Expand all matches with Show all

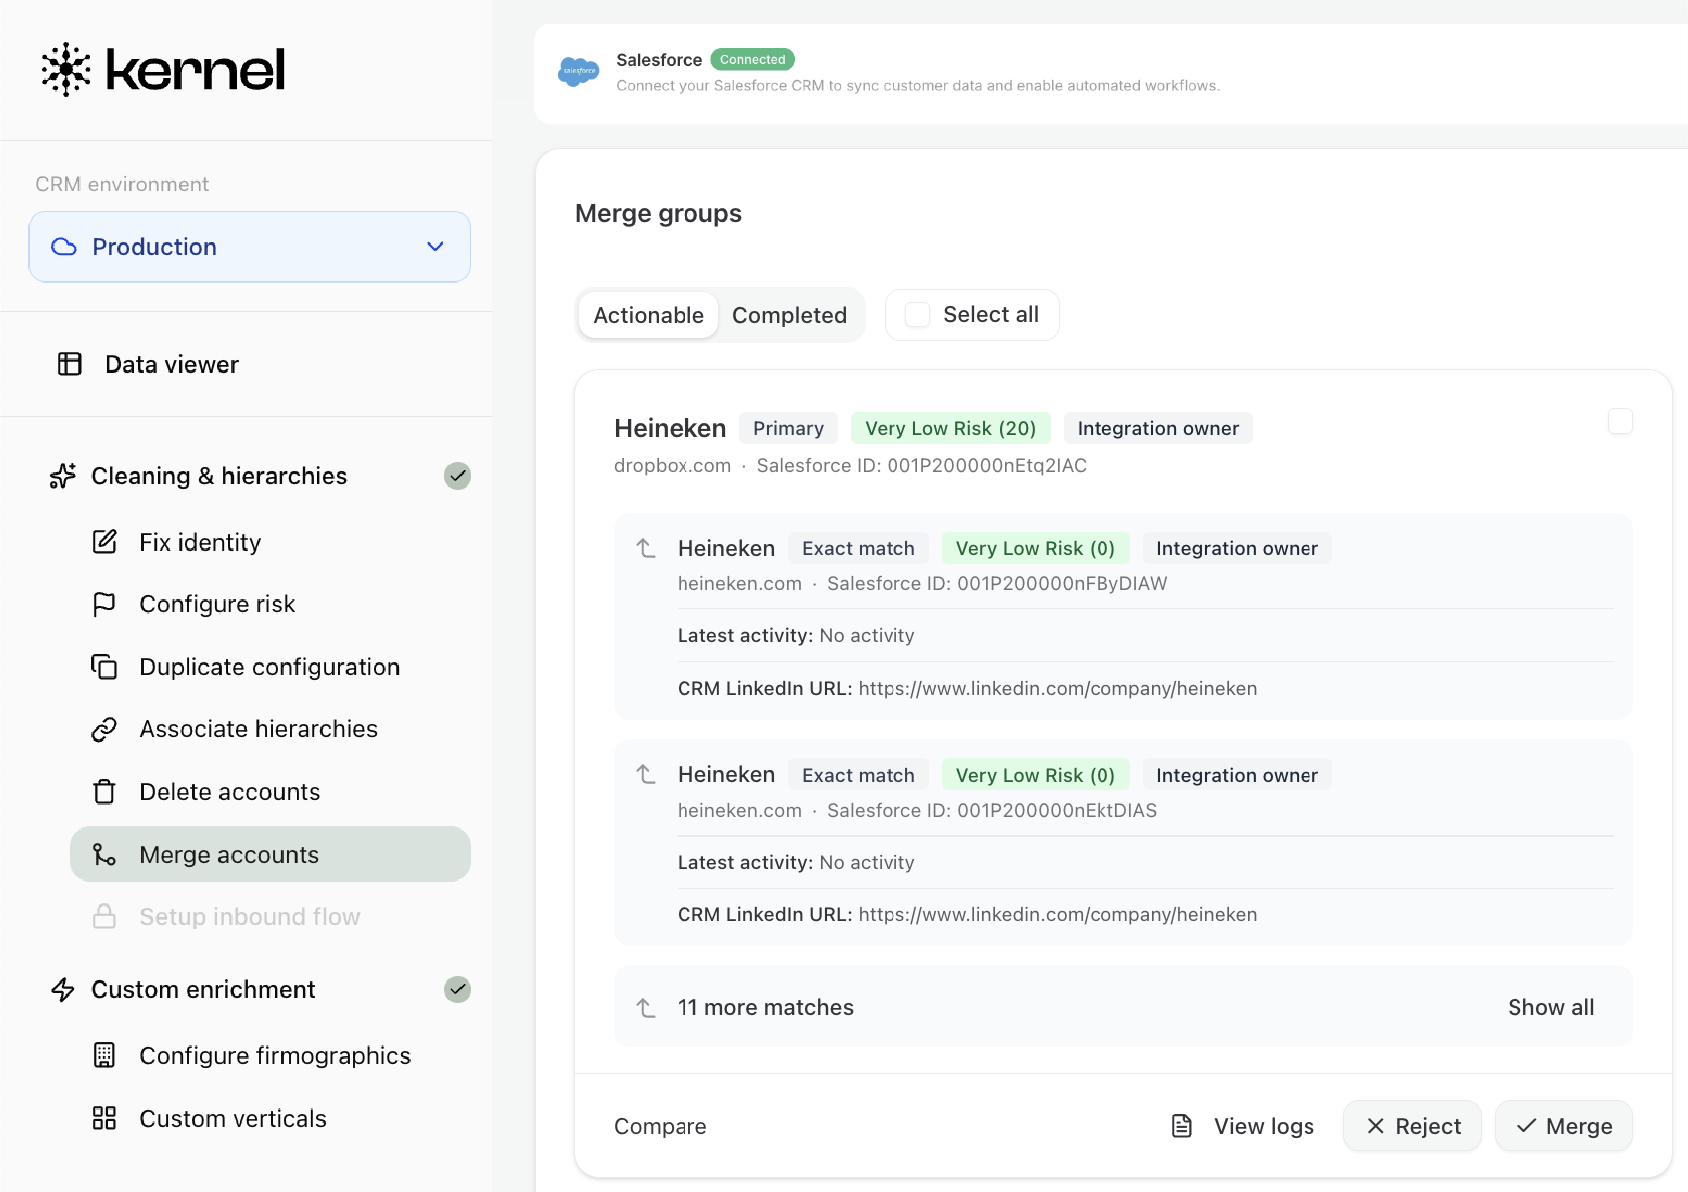(x=1551, y=1008)
